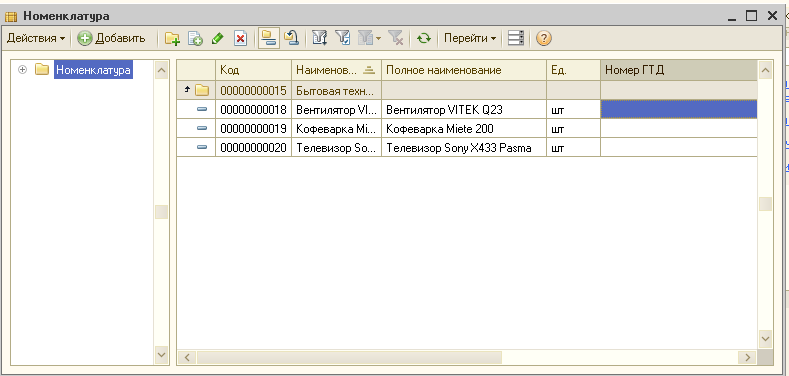The height and width of the screenshot is (376, 789).
Task: Click the move item to another group icon
Action: (x=291, y=38)
